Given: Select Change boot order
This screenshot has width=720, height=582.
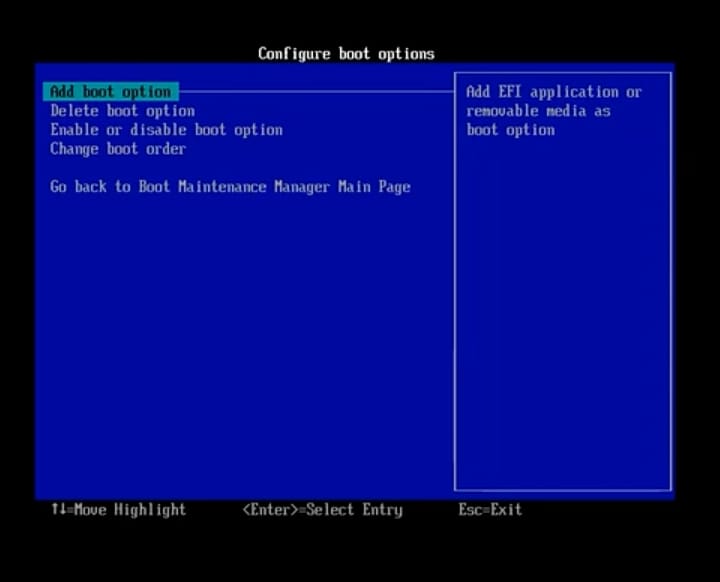Looking at the screenshot, I should (x=118, y=149).
